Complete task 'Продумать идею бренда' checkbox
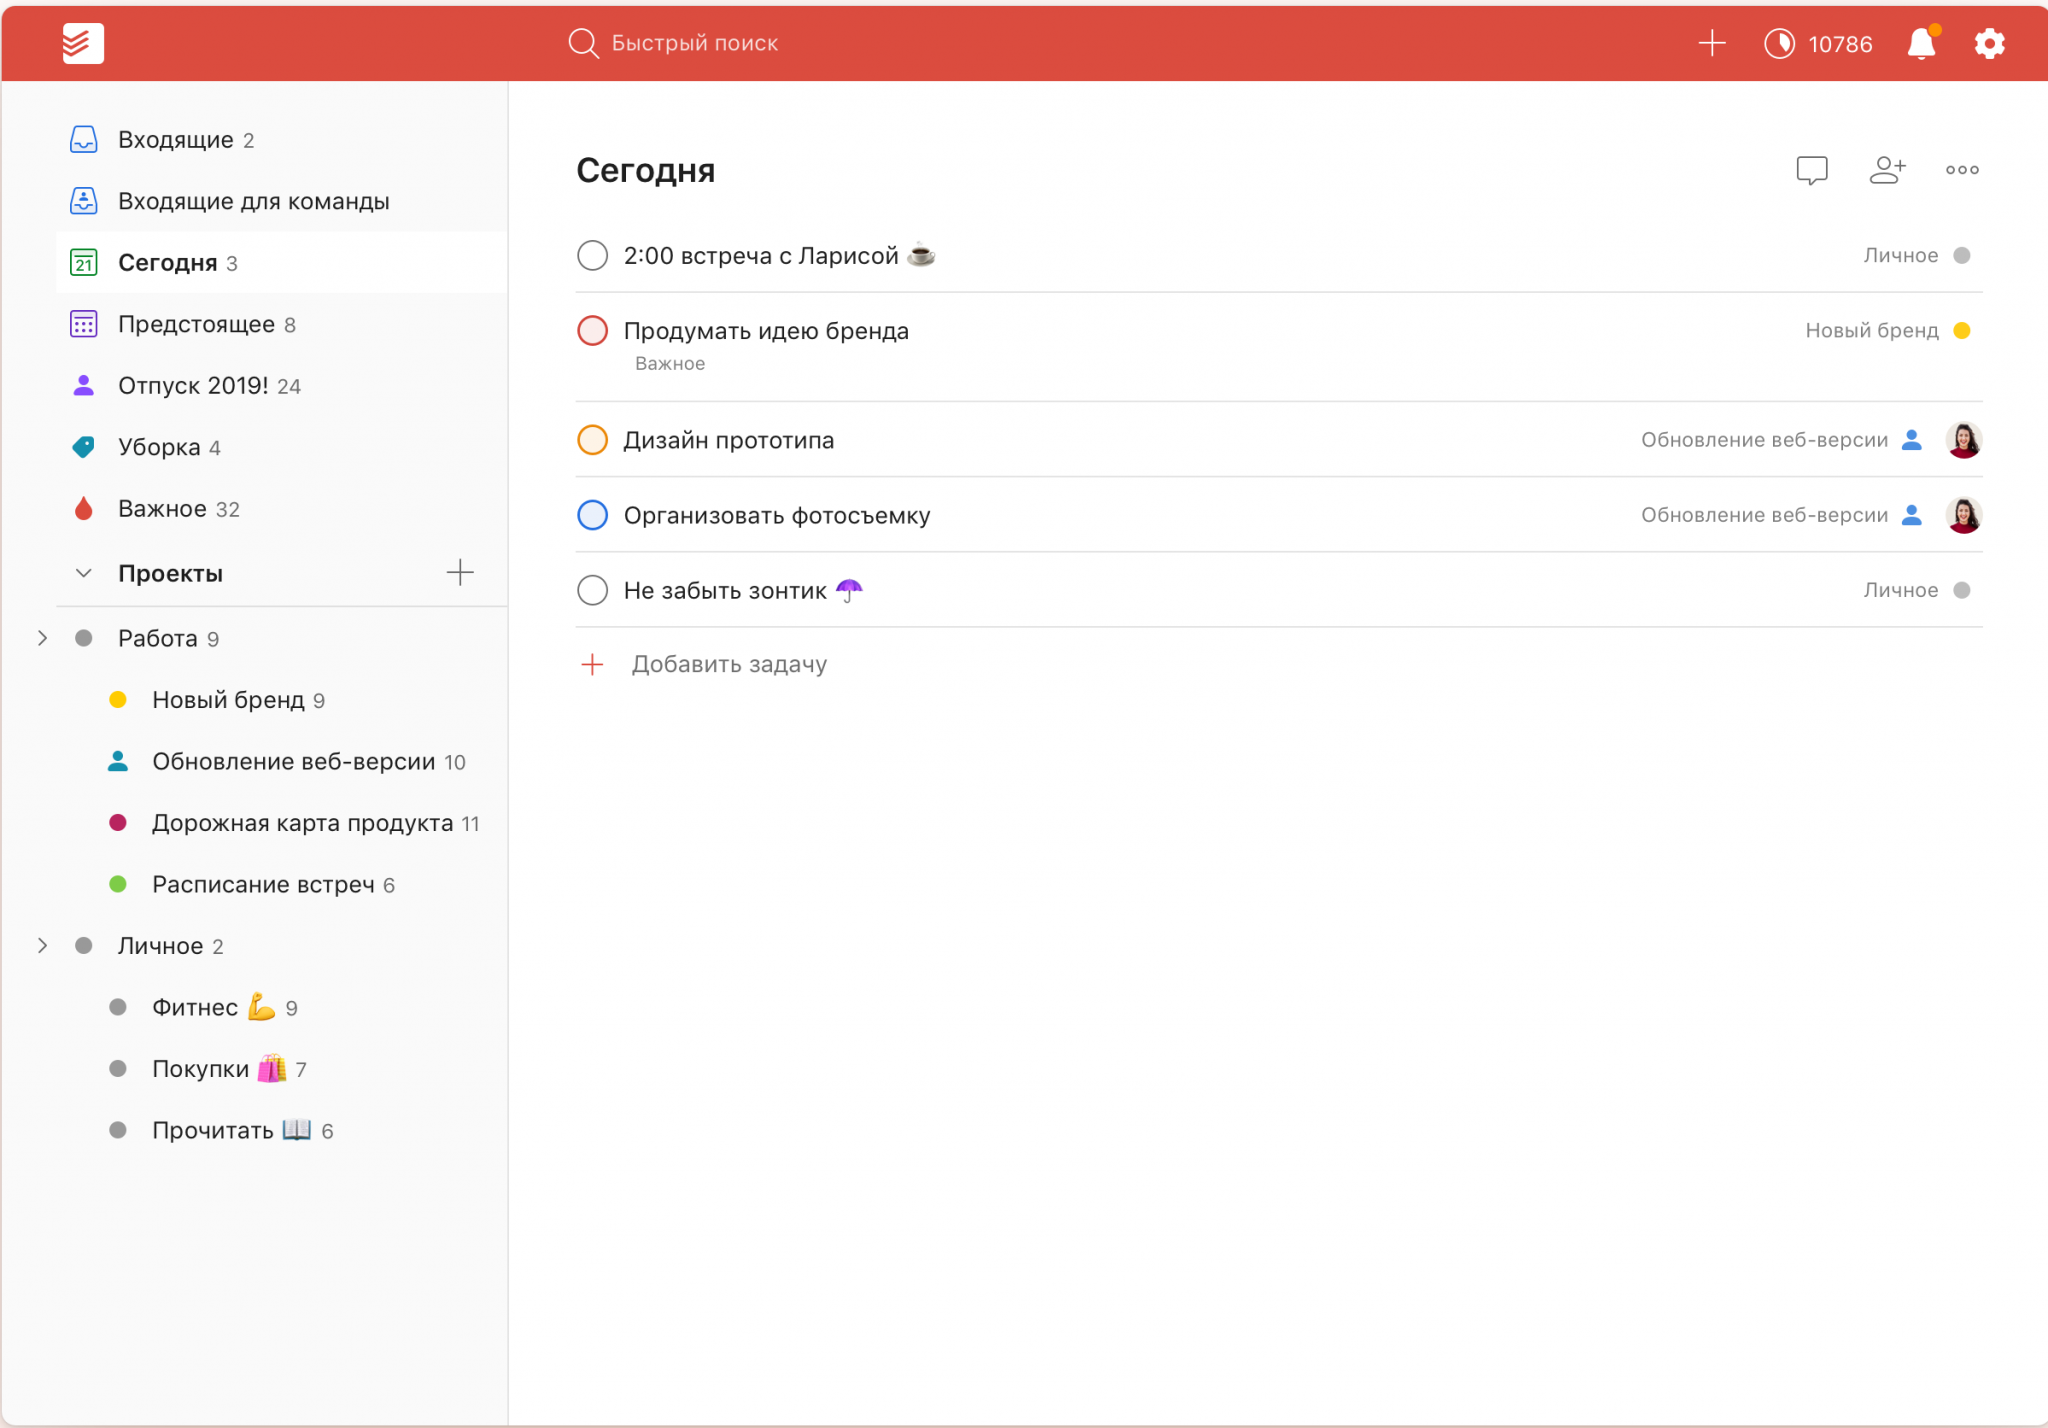Screen dimensions: 2048x1428 coord(593,331)
